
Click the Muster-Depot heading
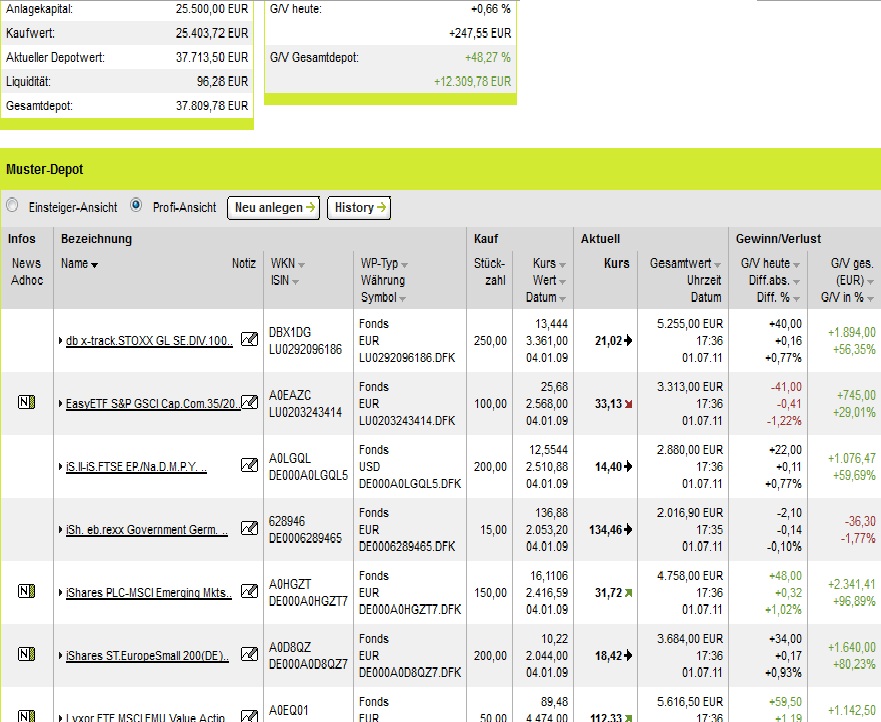(44, 169)
